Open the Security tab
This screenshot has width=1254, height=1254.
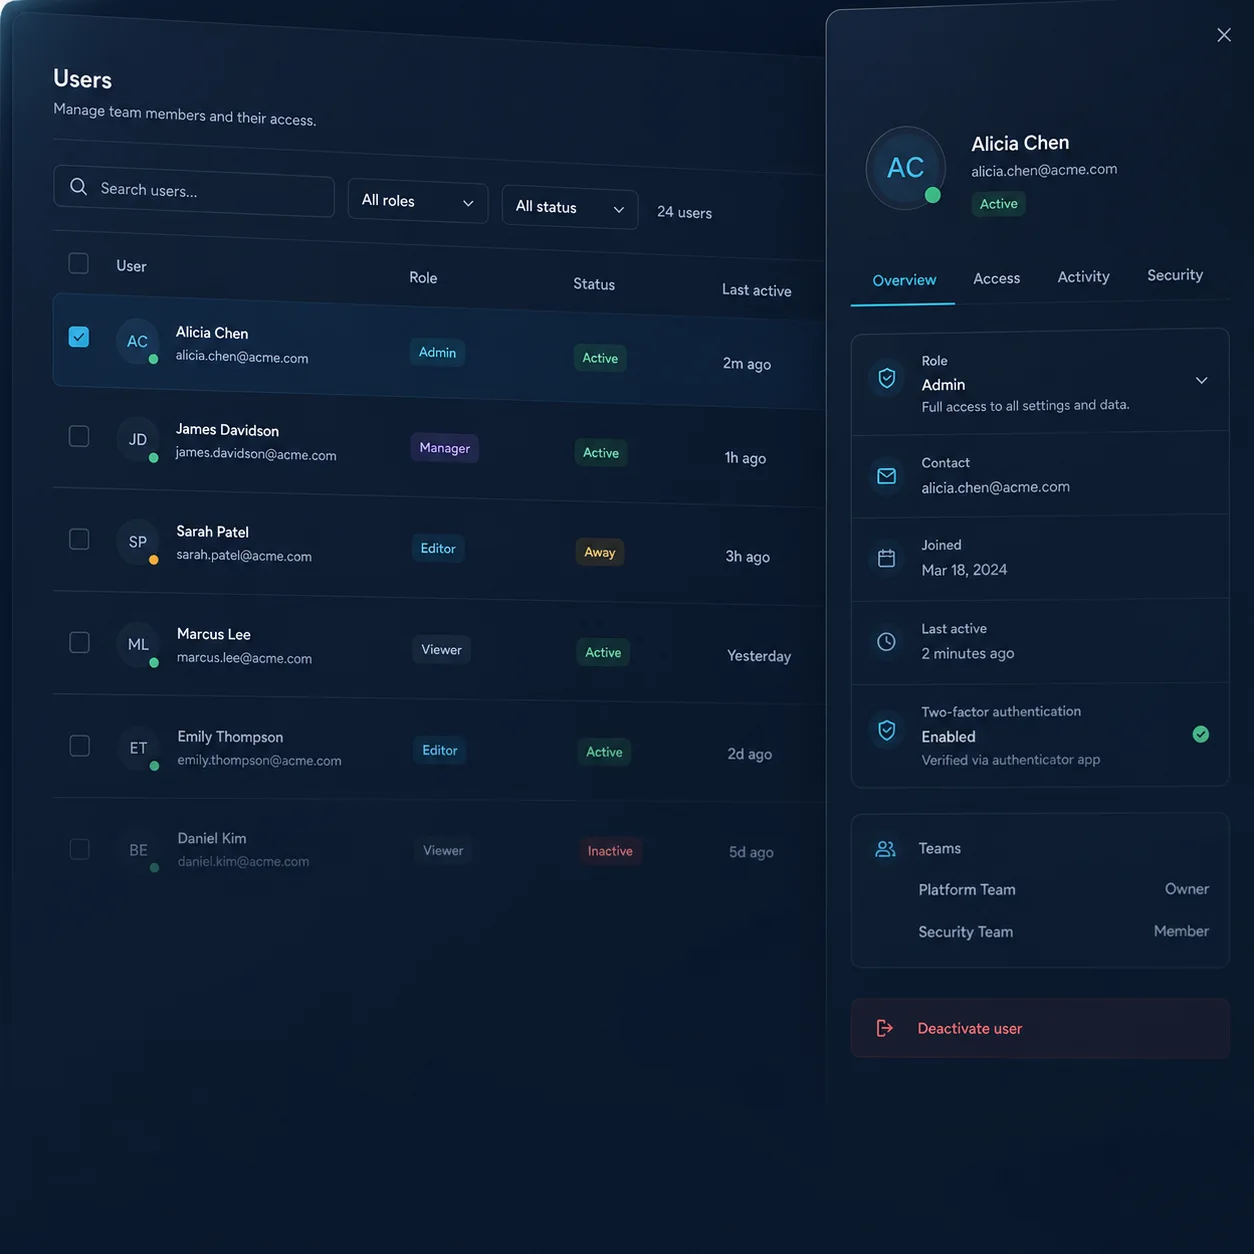[x=1175, y=275]
